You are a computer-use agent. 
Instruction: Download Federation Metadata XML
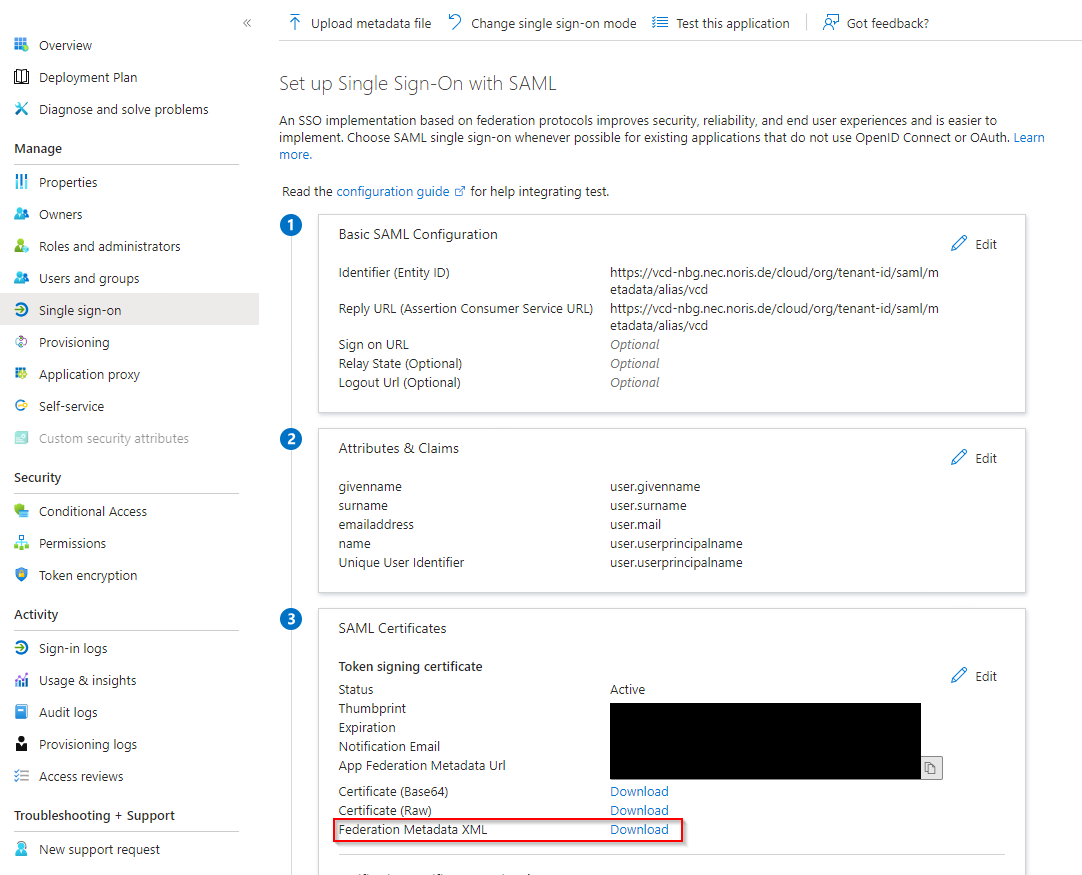point(639,829)
